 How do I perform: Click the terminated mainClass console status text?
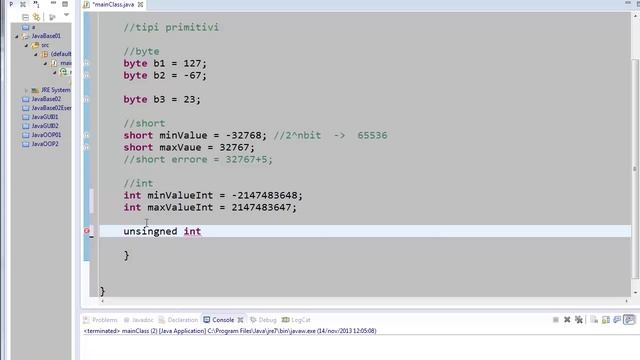click(230, 331)
